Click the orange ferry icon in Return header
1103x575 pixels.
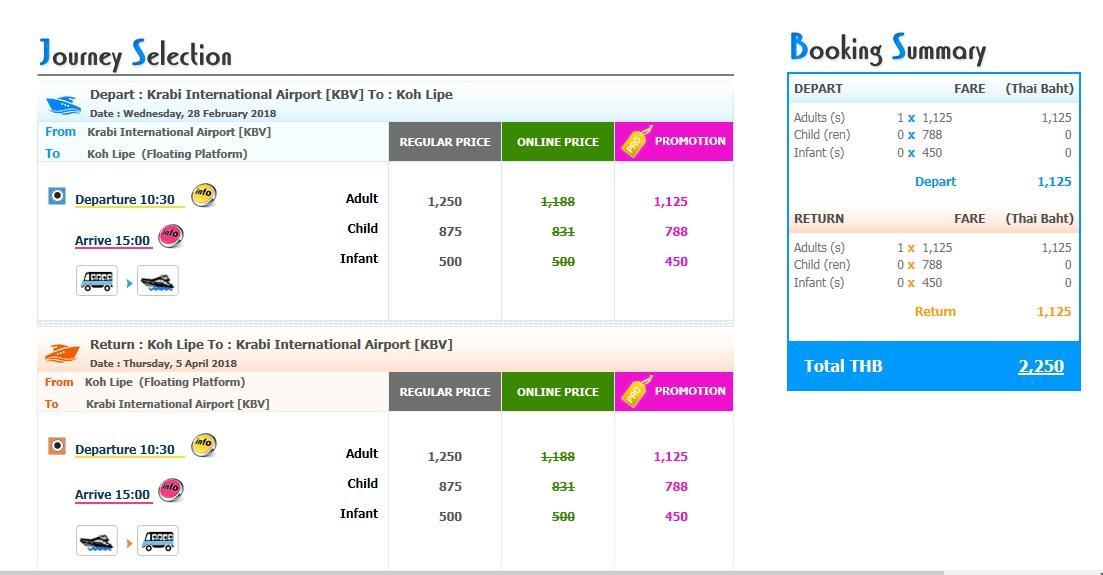pos(62,353)
